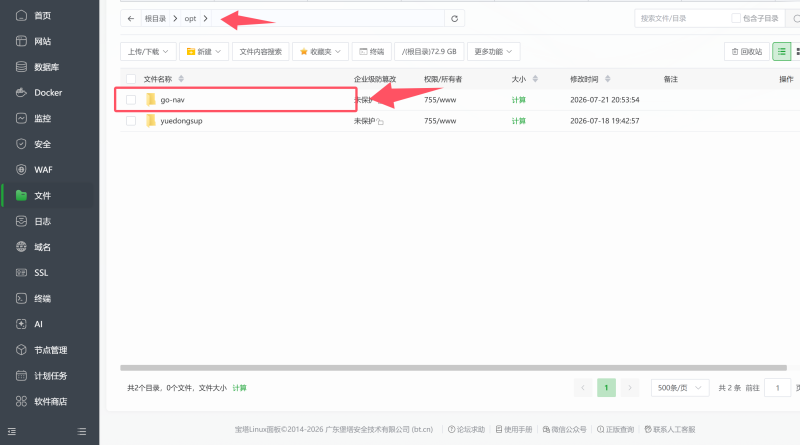Click 755/www permission on the yuedongsup row

pos(440,121)
